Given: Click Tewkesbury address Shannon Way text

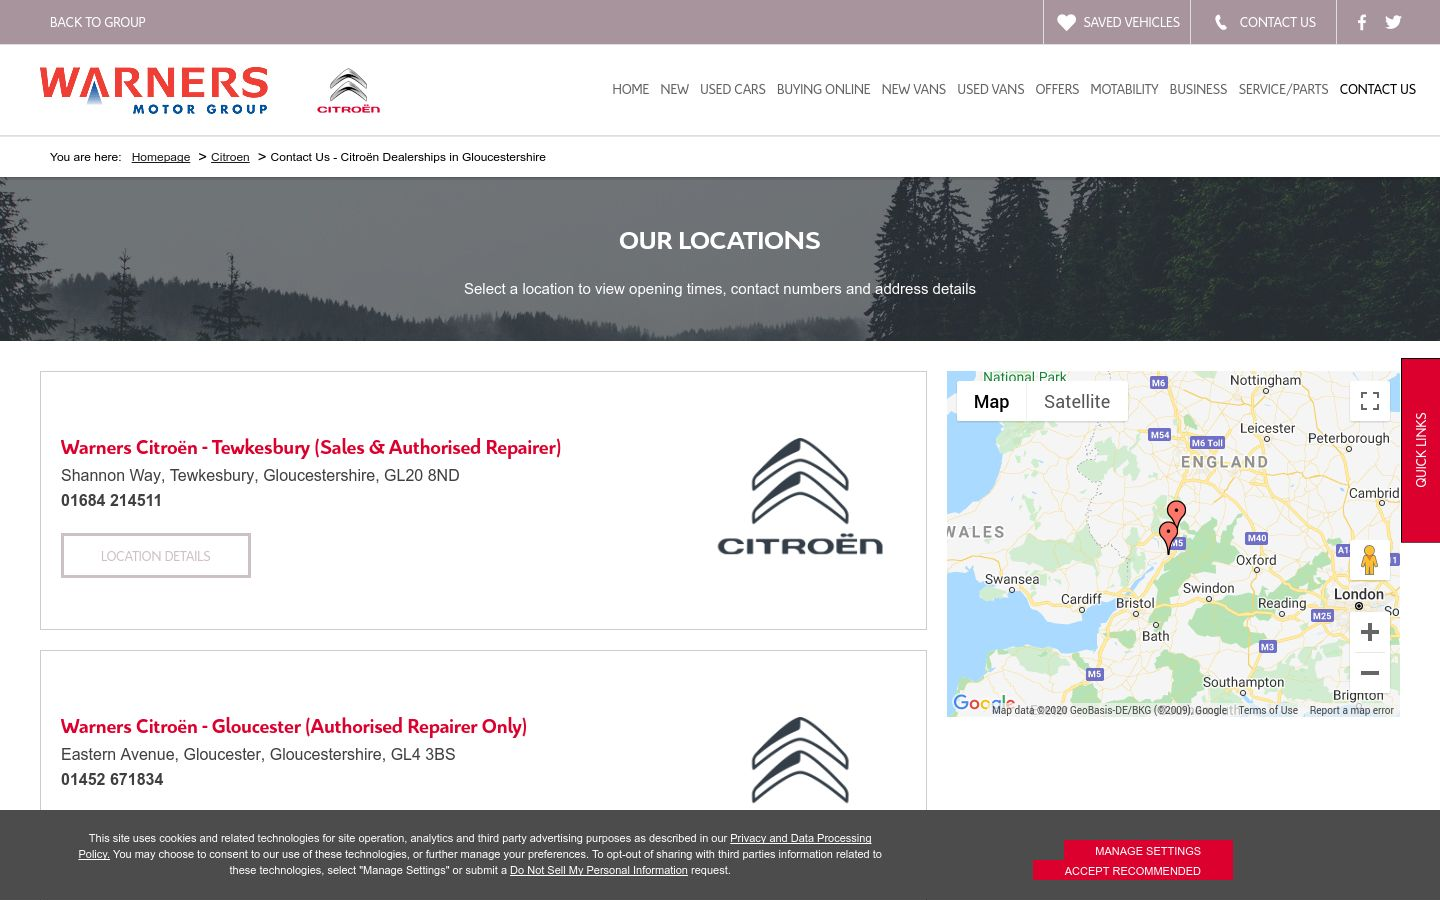Looking at the screenshot, I should click(x=260, y=475).
